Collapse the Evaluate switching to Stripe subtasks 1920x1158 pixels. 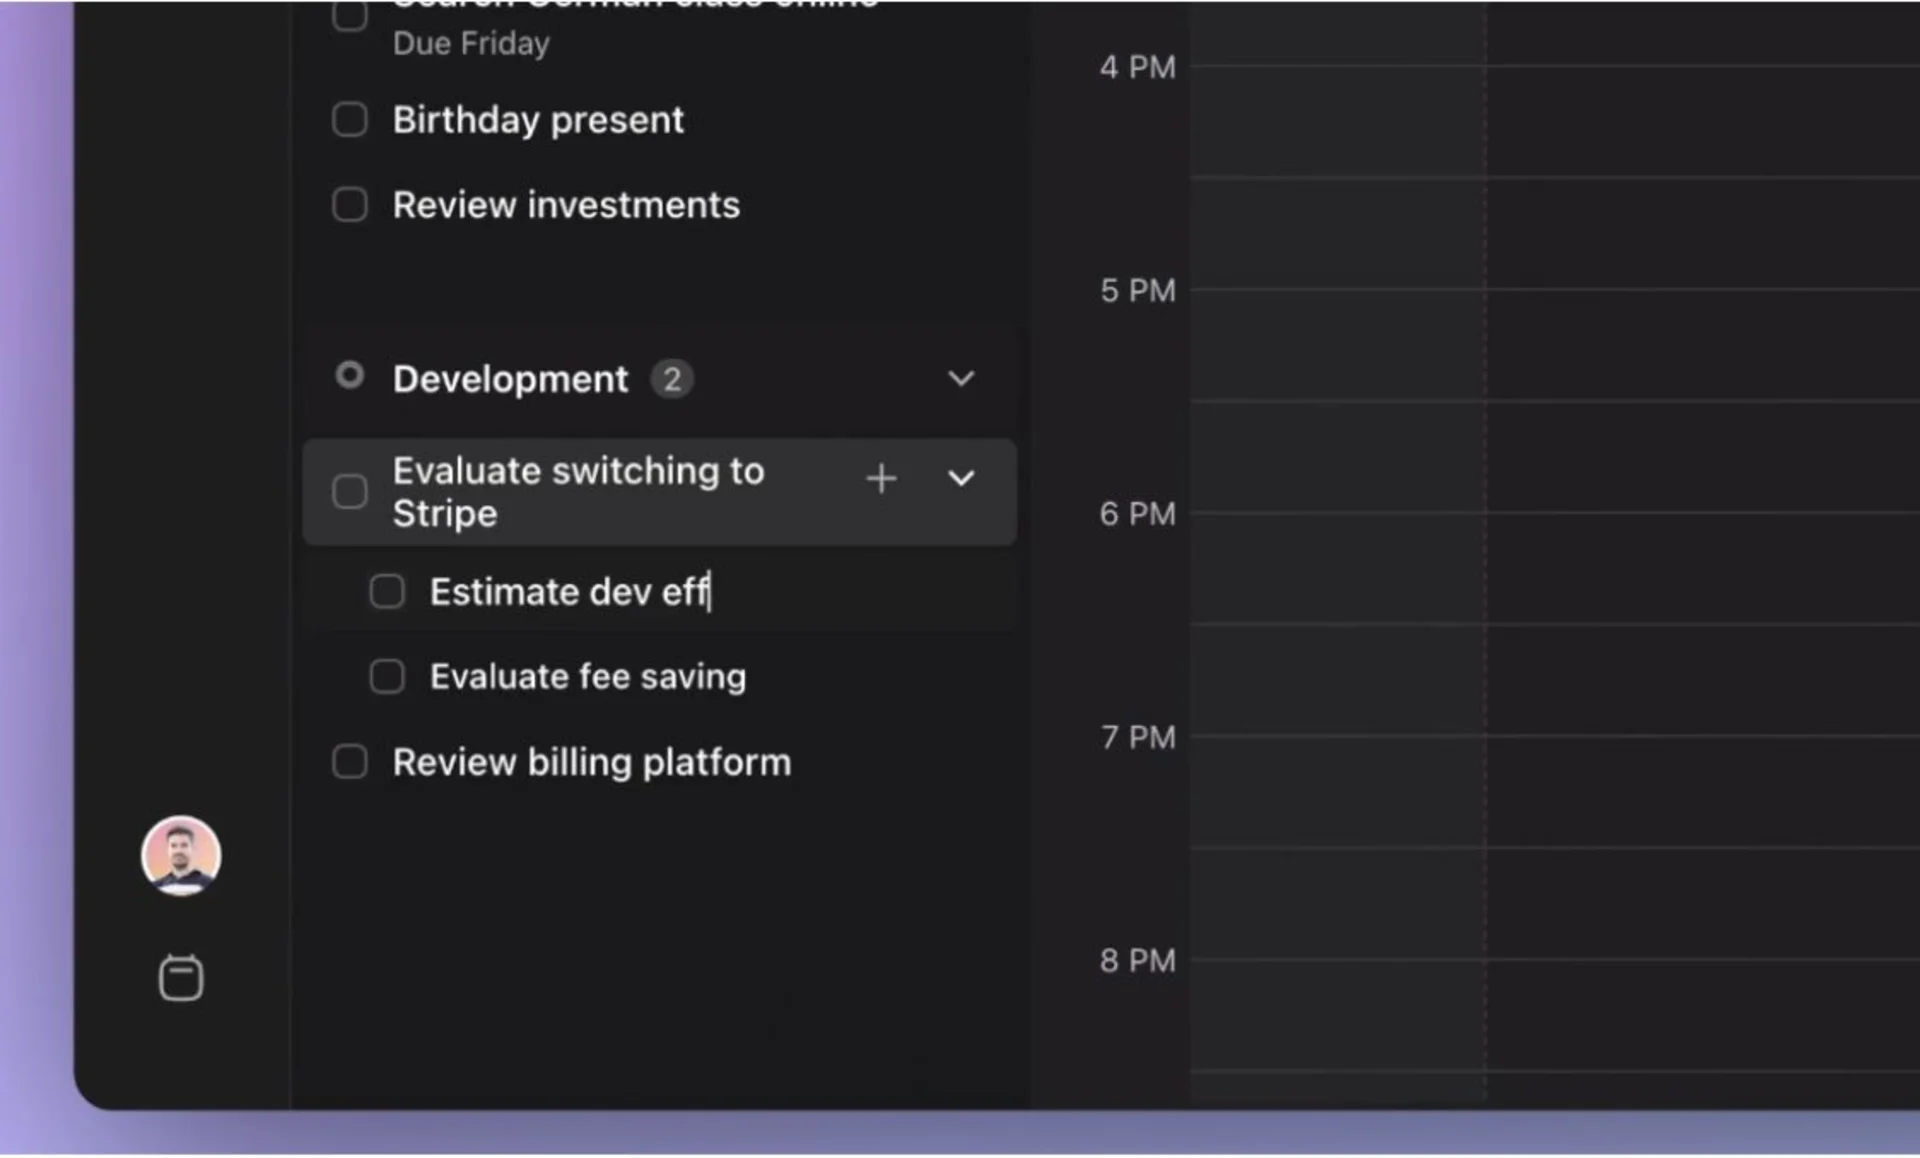[960, 478]
